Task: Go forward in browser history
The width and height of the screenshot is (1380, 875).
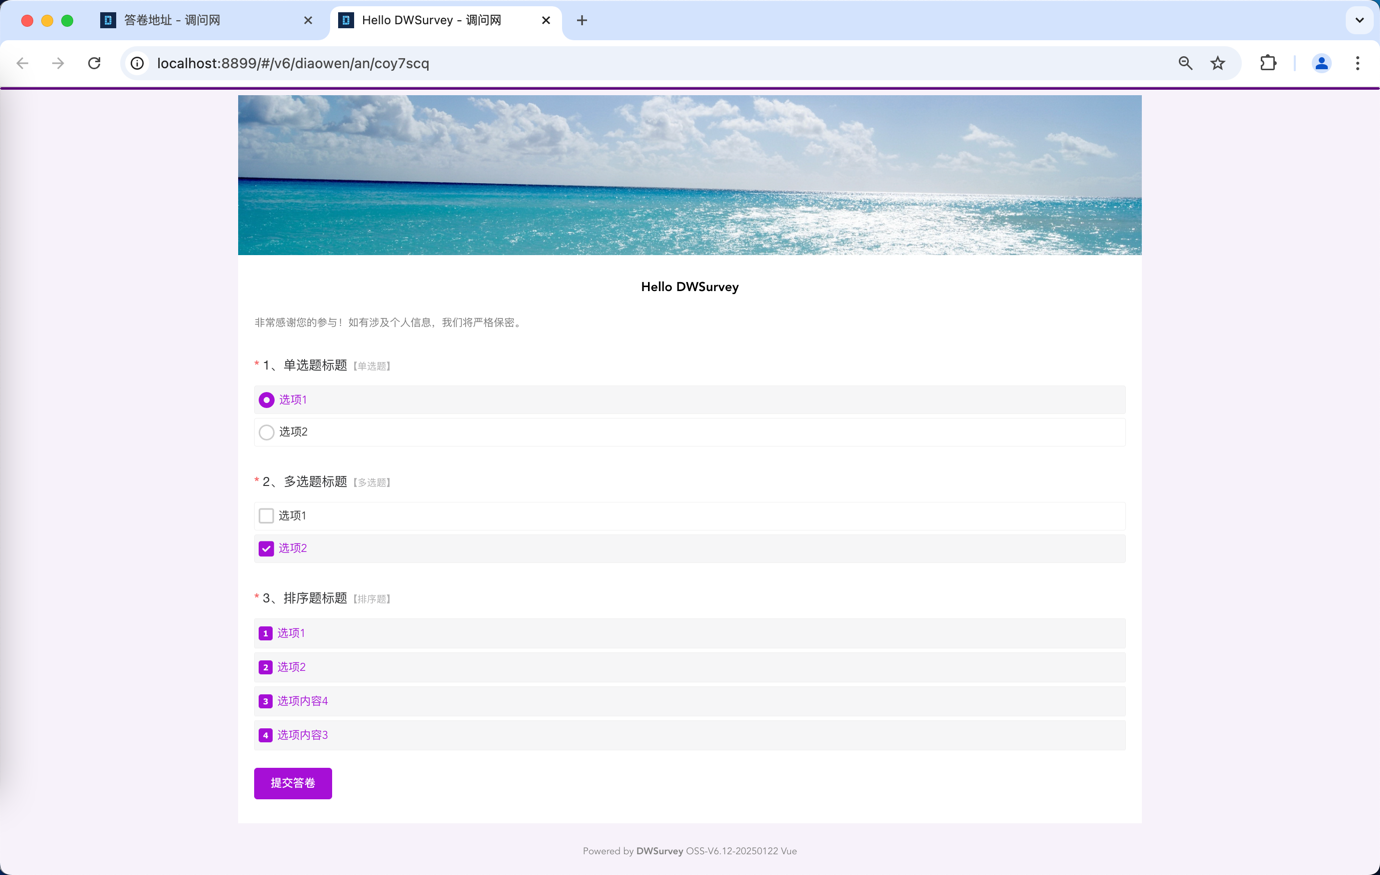Action: point(58,63)
